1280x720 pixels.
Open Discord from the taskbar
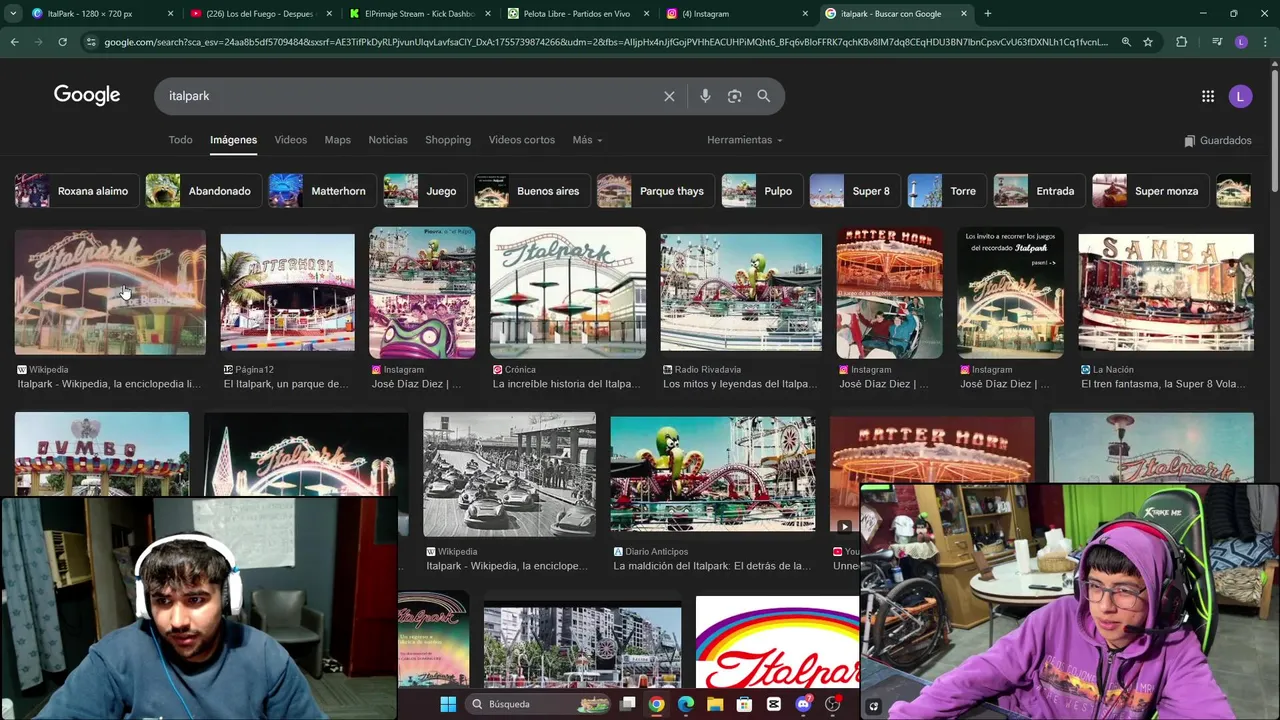(x=803, y=704)
